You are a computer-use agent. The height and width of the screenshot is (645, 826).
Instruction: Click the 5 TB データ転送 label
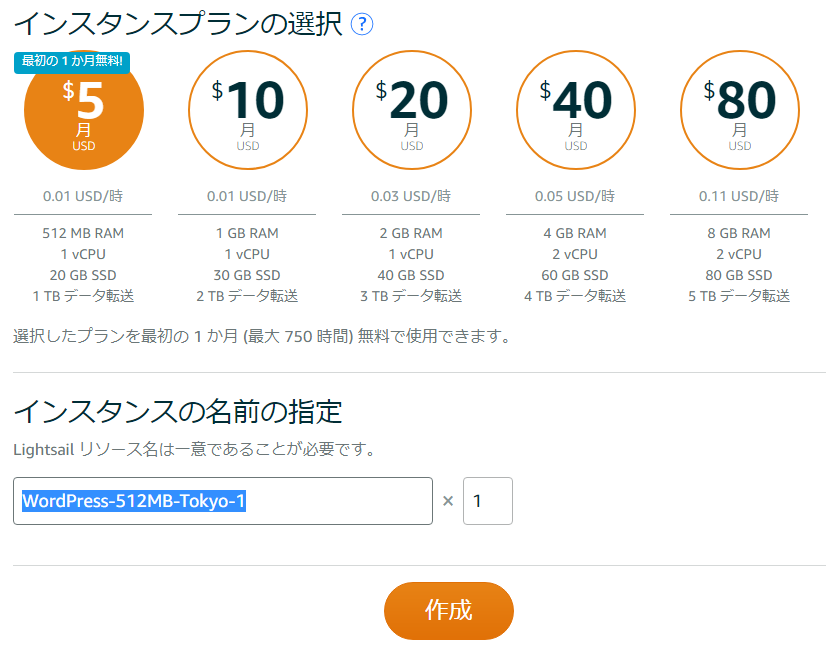739,296
